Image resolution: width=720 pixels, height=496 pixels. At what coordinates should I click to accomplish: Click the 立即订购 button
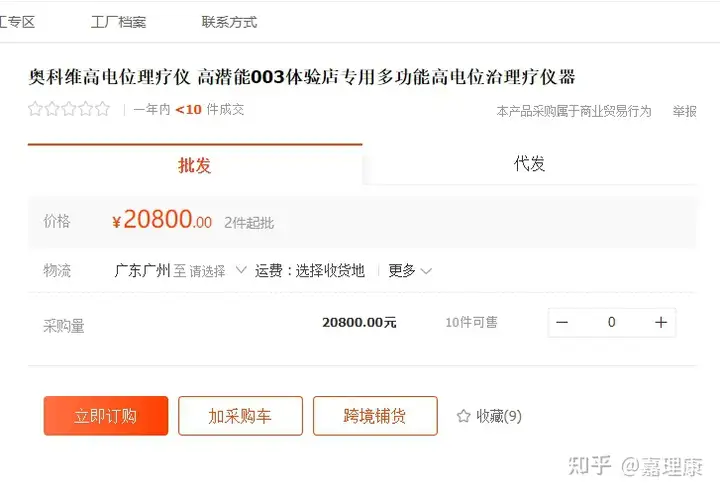(106, 416)
